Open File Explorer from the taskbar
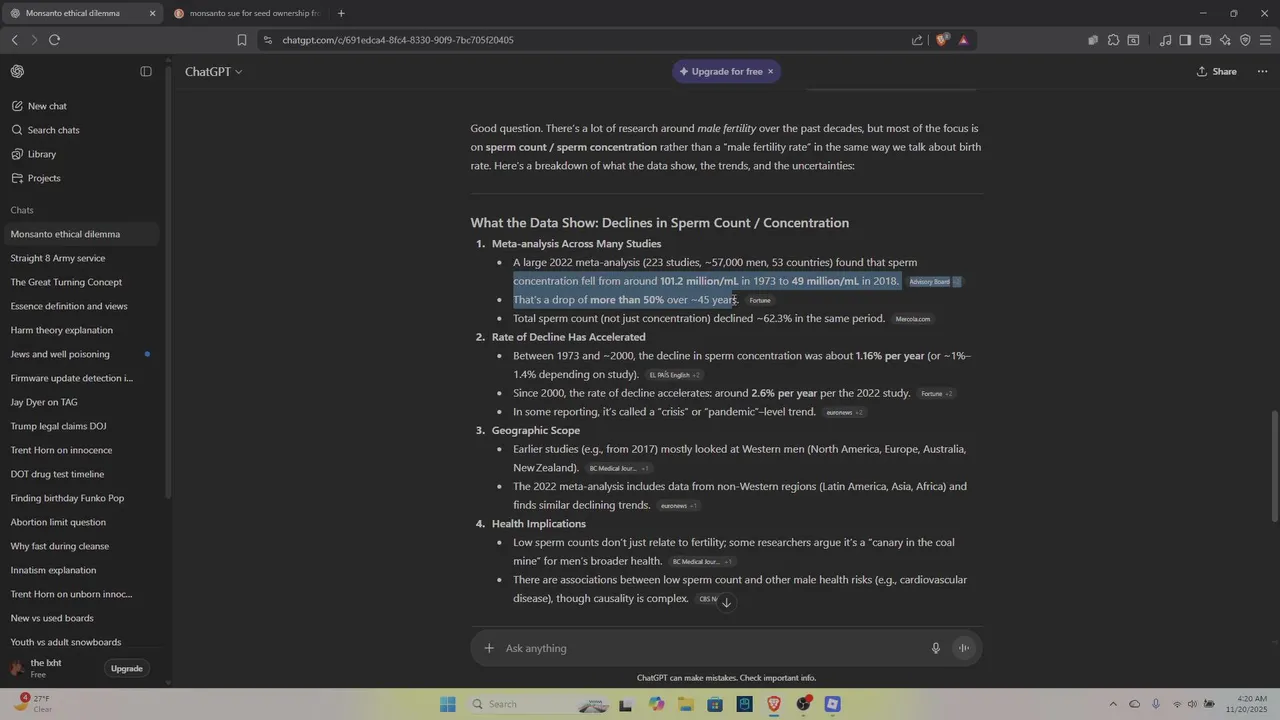Image resolution: width=1280 pixels, height=720 pixels. 686,704
